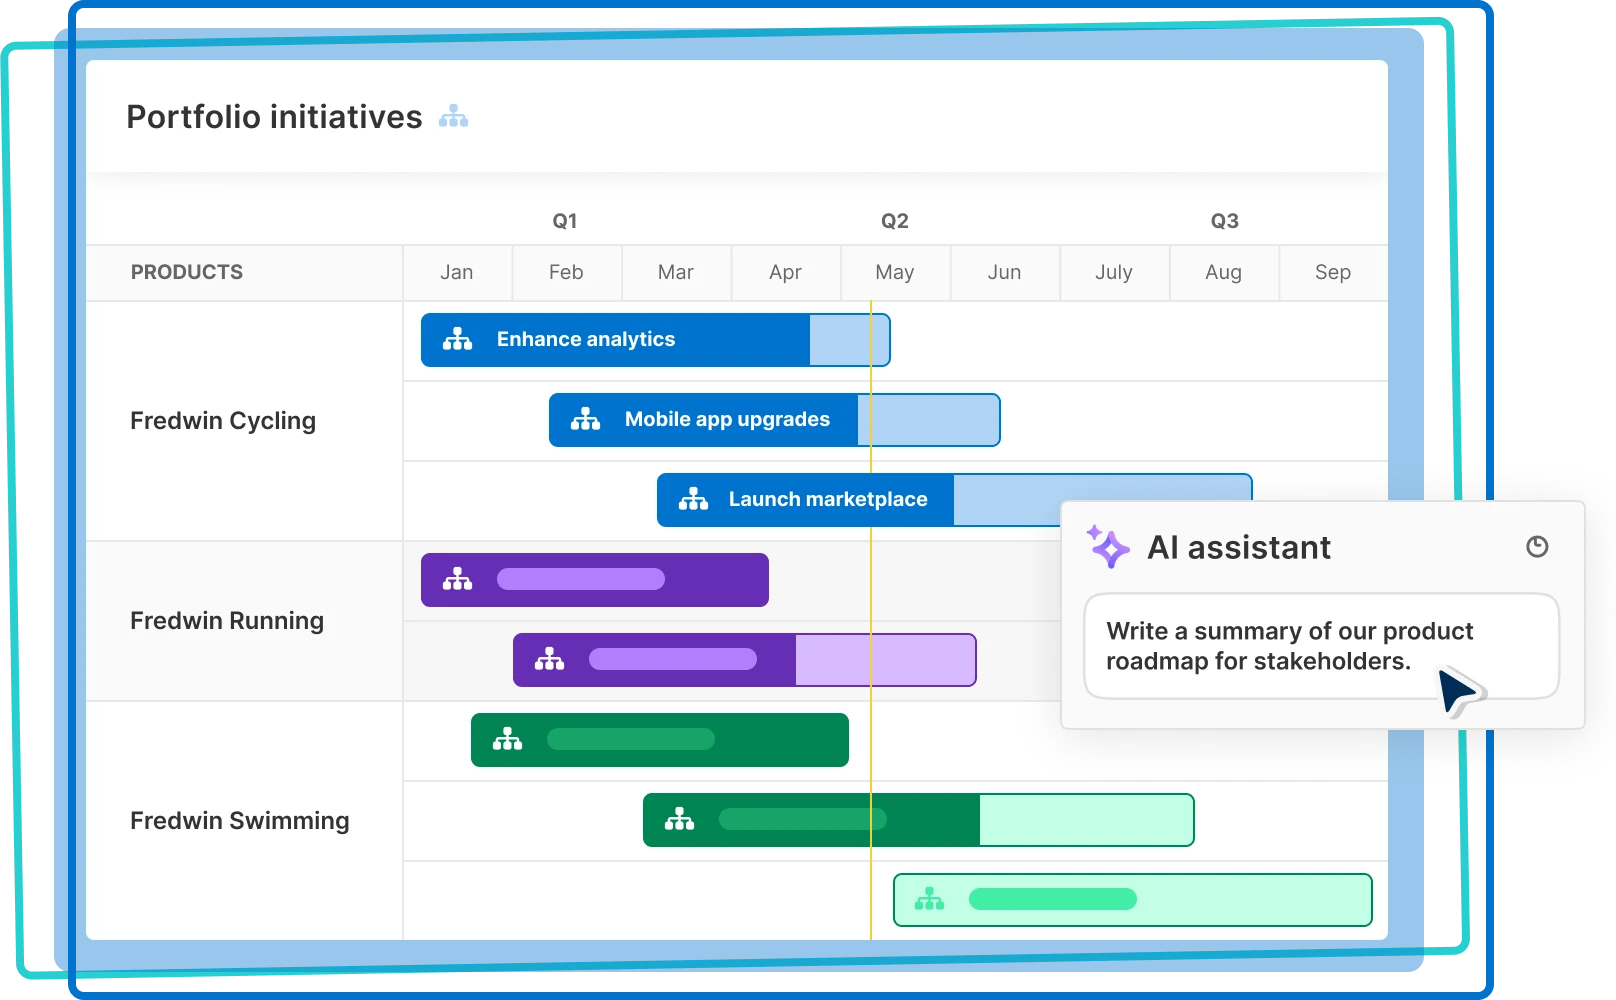Click the PRODUCTS column header

point(187,272)
